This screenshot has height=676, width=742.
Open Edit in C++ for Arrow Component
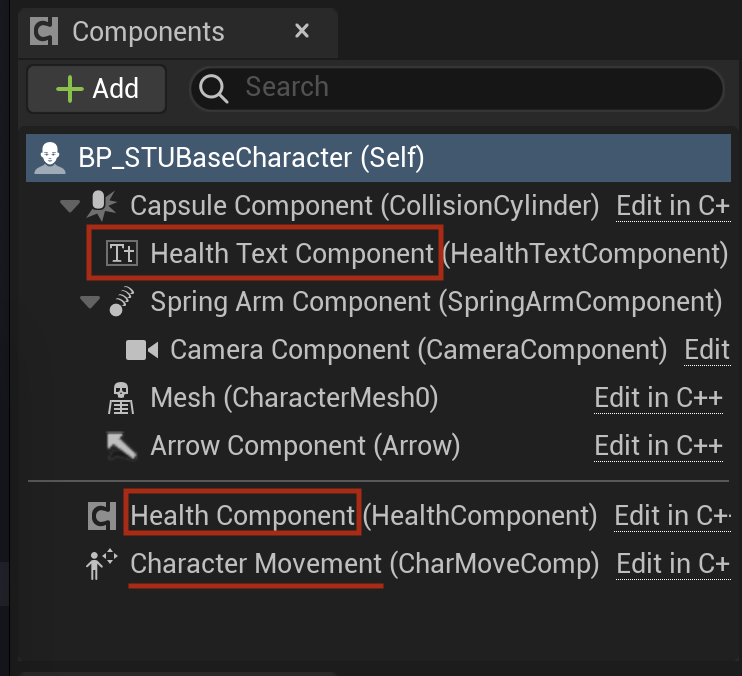pos(658,446)
